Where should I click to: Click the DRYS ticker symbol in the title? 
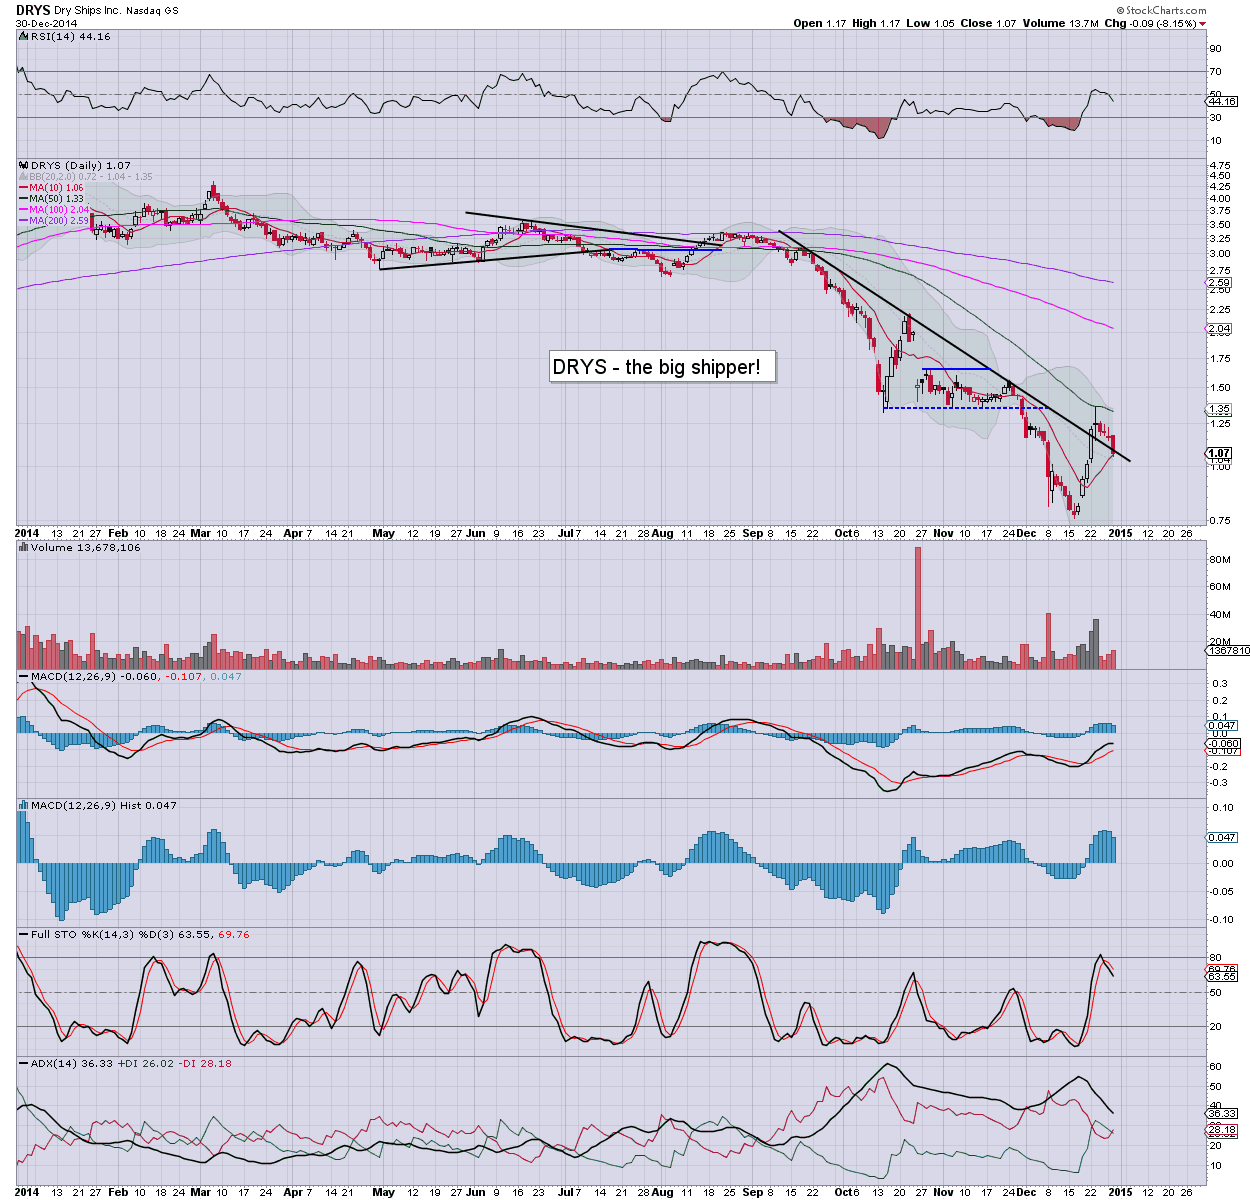click(x=35, y=9)
